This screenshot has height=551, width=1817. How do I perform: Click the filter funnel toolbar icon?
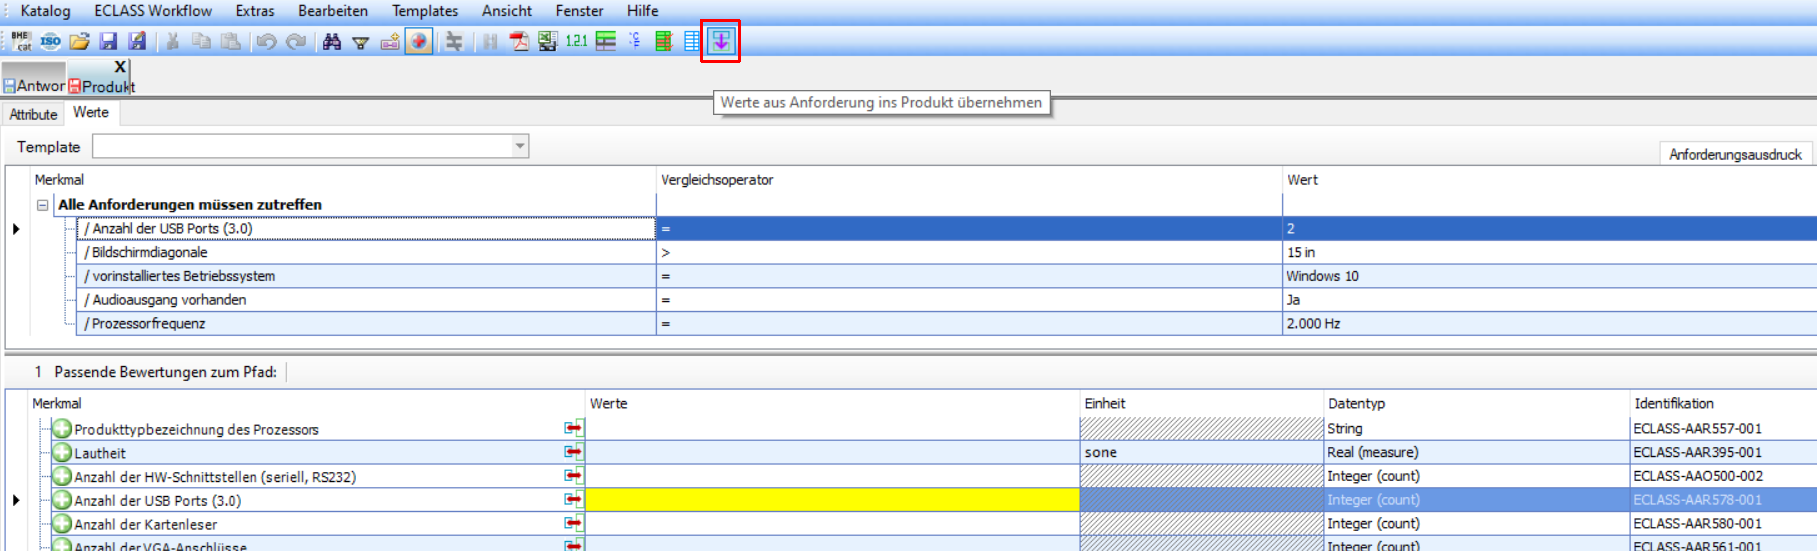click(361, 42)
